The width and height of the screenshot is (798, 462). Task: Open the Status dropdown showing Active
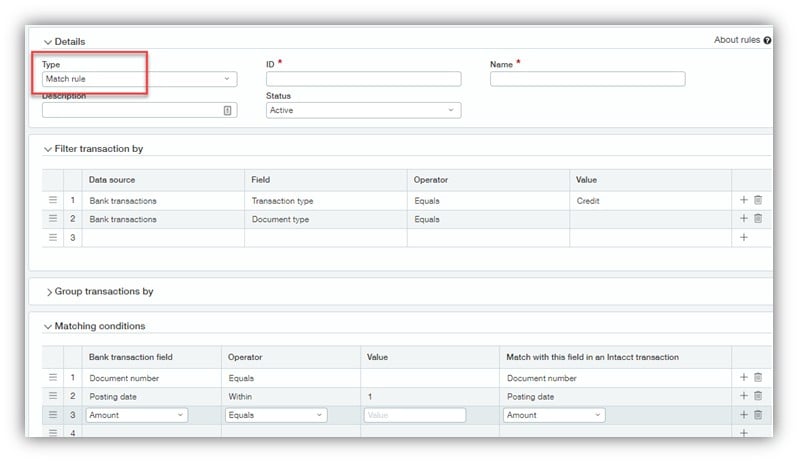tap(363, 110)
